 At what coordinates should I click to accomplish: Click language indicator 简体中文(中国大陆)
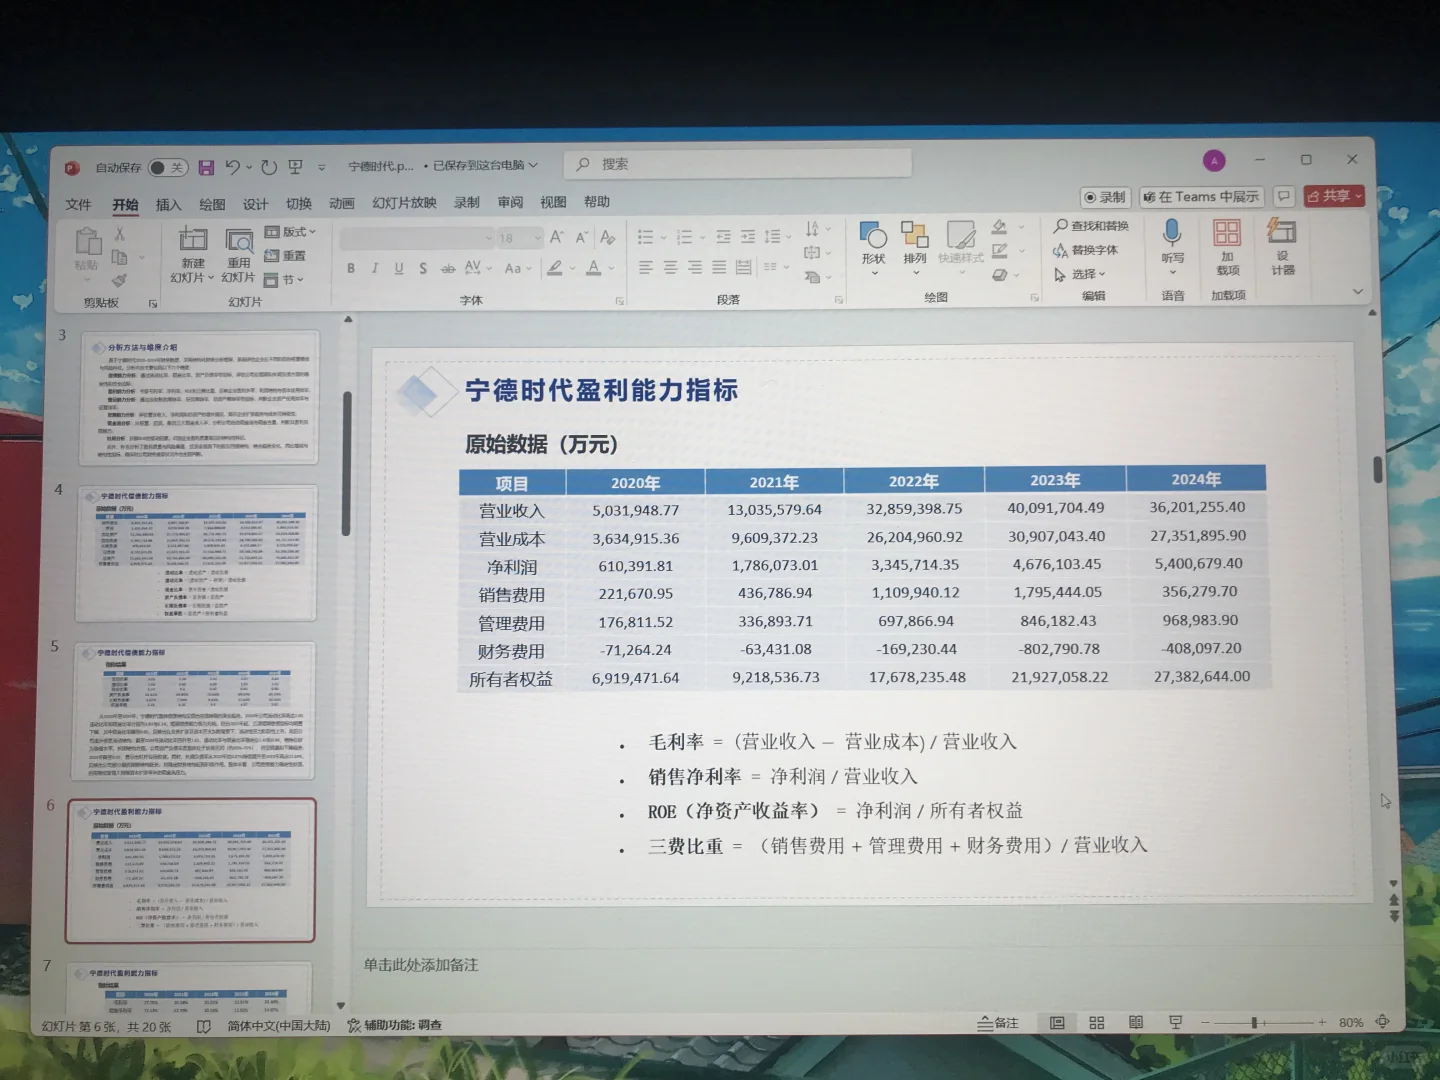[278, 1025]
